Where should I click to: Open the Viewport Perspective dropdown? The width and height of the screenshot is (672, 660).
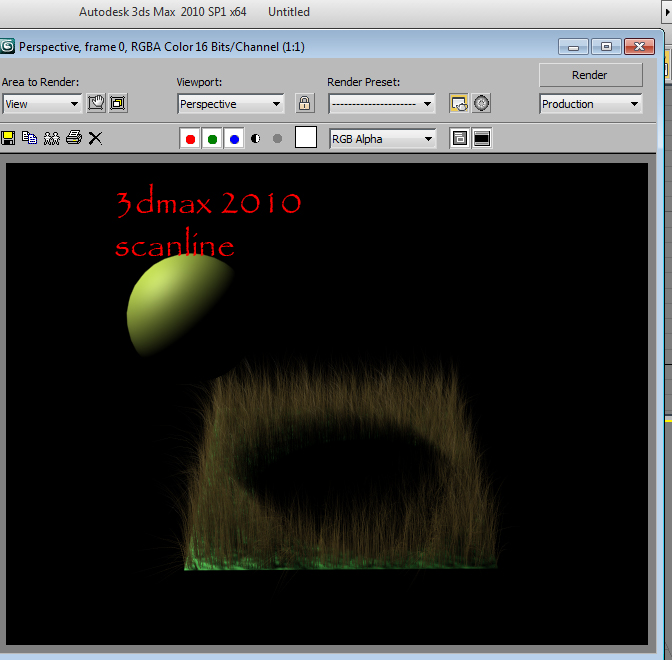click(x=231, y=104)
